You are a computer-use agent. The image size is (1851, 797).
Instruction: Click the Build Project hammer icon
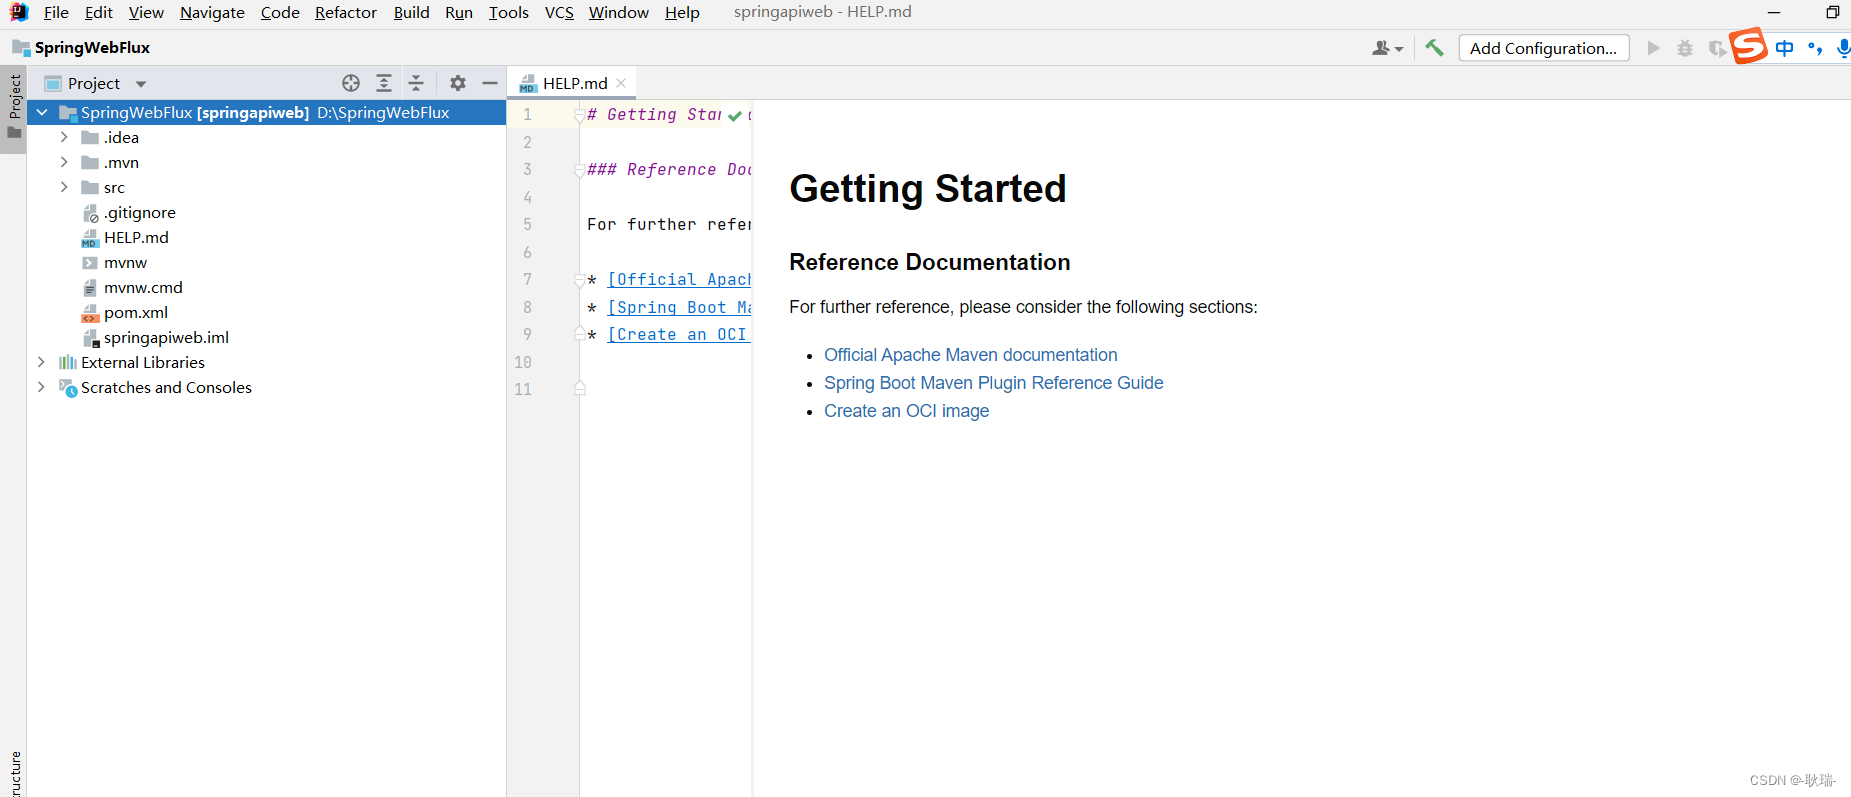(x=1434, y=48)
